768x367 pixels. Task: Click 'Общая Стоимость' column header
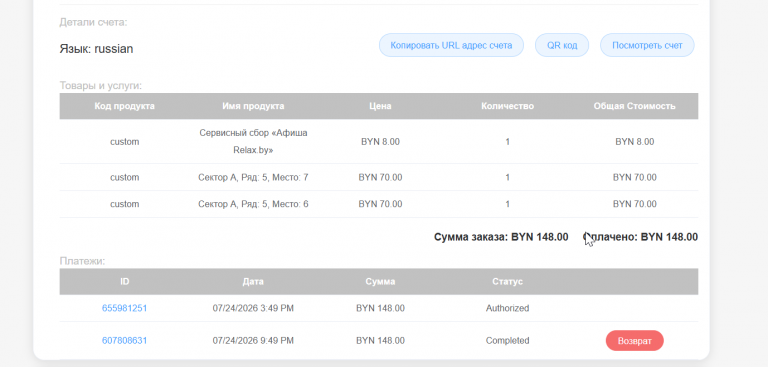tap(634, 106)
